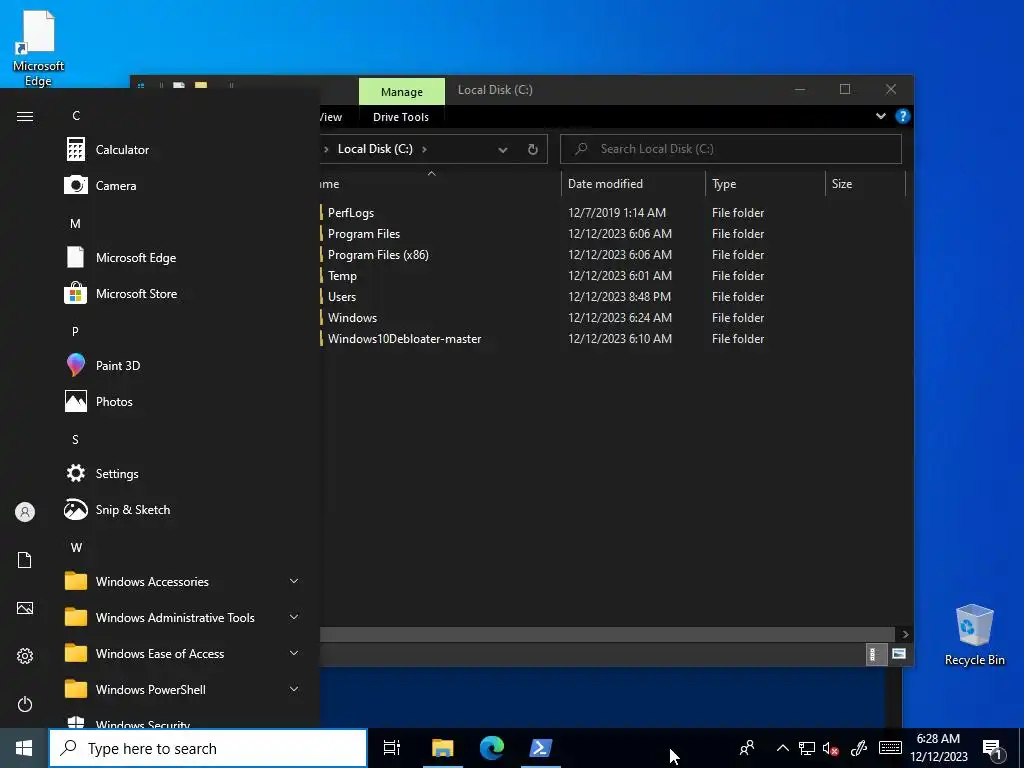Jump to letter P app group
The height and width of the screenshot is (768, 1024).
pos(76,331)
